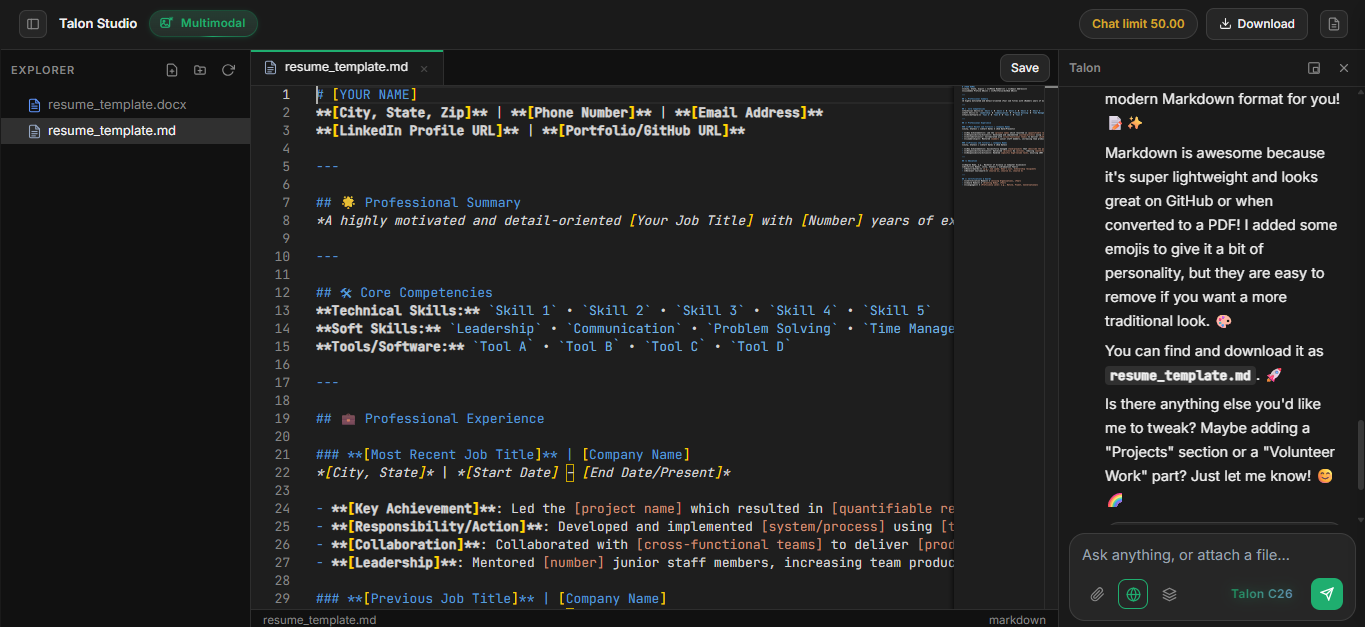Click line number 7 in the gutter
Viewport: 1365px width, 627px height.
pyautogui.click(x=286, y=203)
